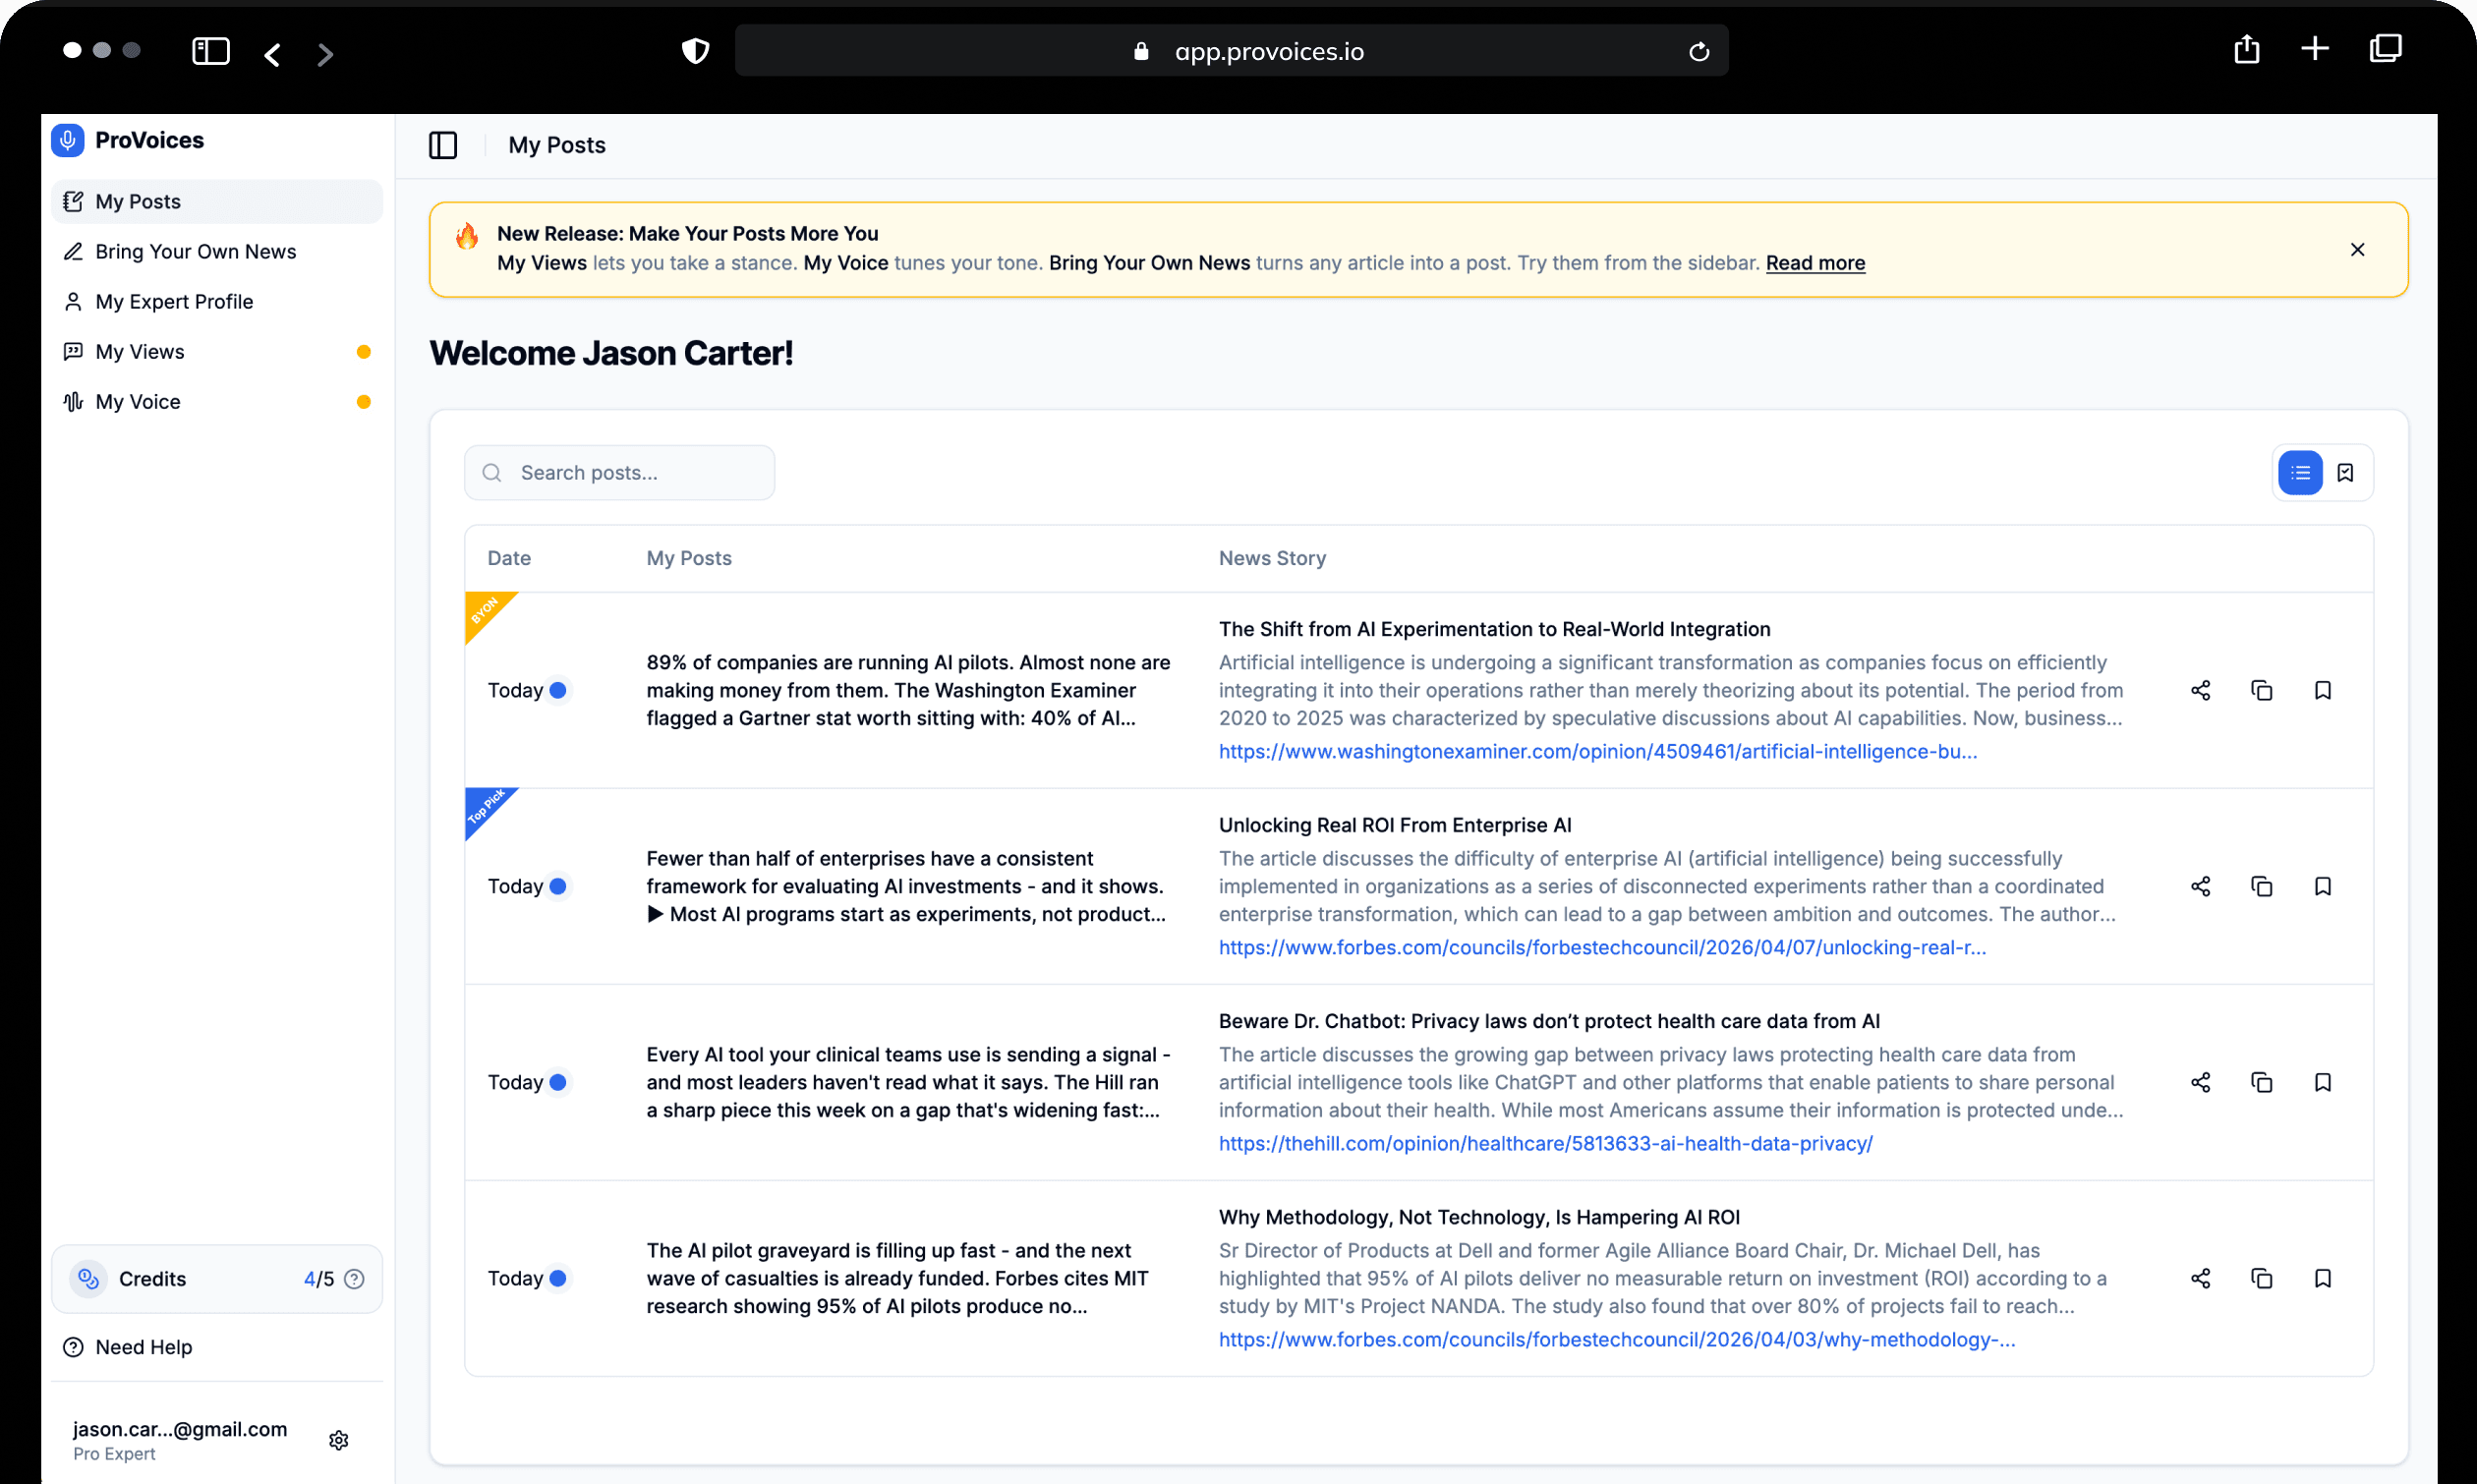Reload the page in browser address bar
Image resolution: width=2477 pixels, height=1484 pixels.
(1698, 52)
